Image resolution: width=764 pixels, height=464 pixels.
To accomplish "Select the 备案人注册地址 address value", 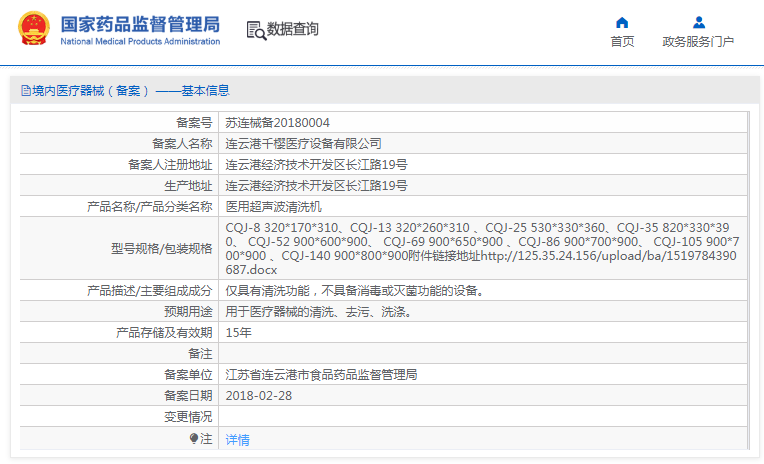I will (x=316, y=165).
